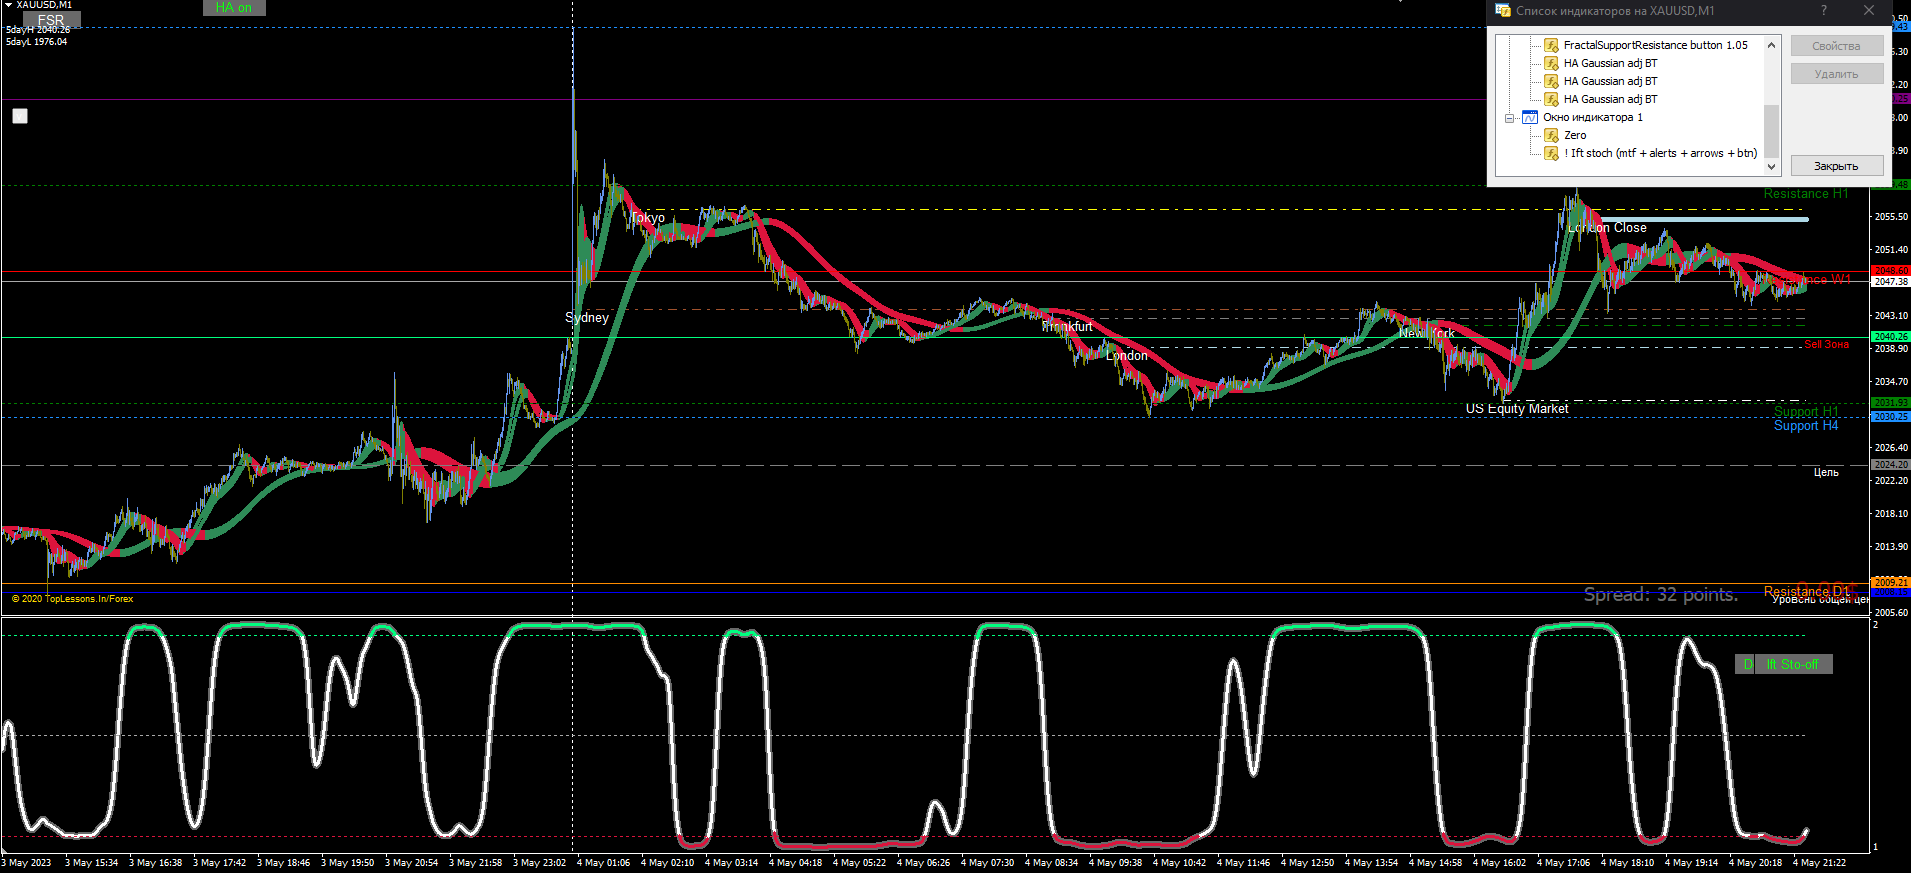Click the Support H1 label

coord(1806,411)
